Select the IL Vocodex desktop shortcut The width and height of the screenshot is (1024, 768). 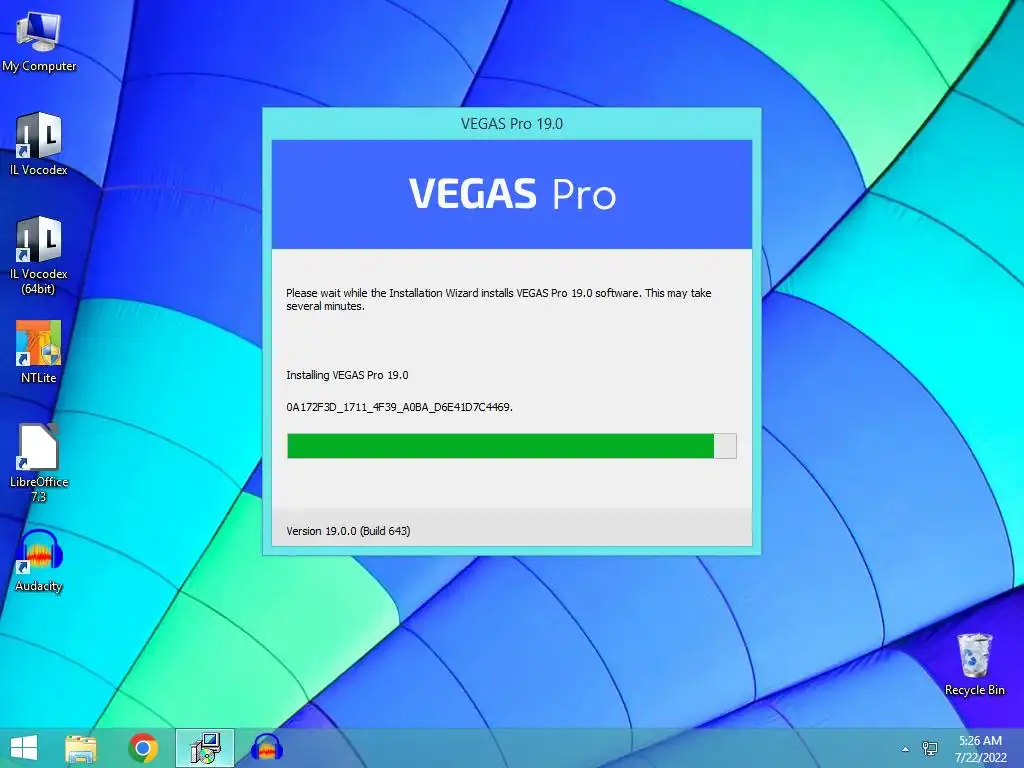[39, 144]
